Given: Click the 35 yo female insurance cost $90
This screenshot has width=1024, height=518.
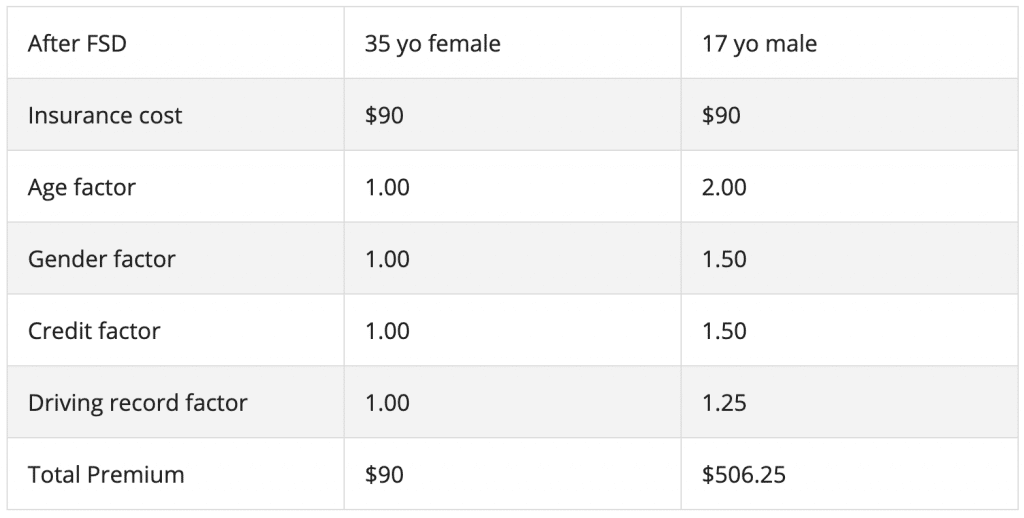Looking at the screenshot, I should click(x=385, y=116).
